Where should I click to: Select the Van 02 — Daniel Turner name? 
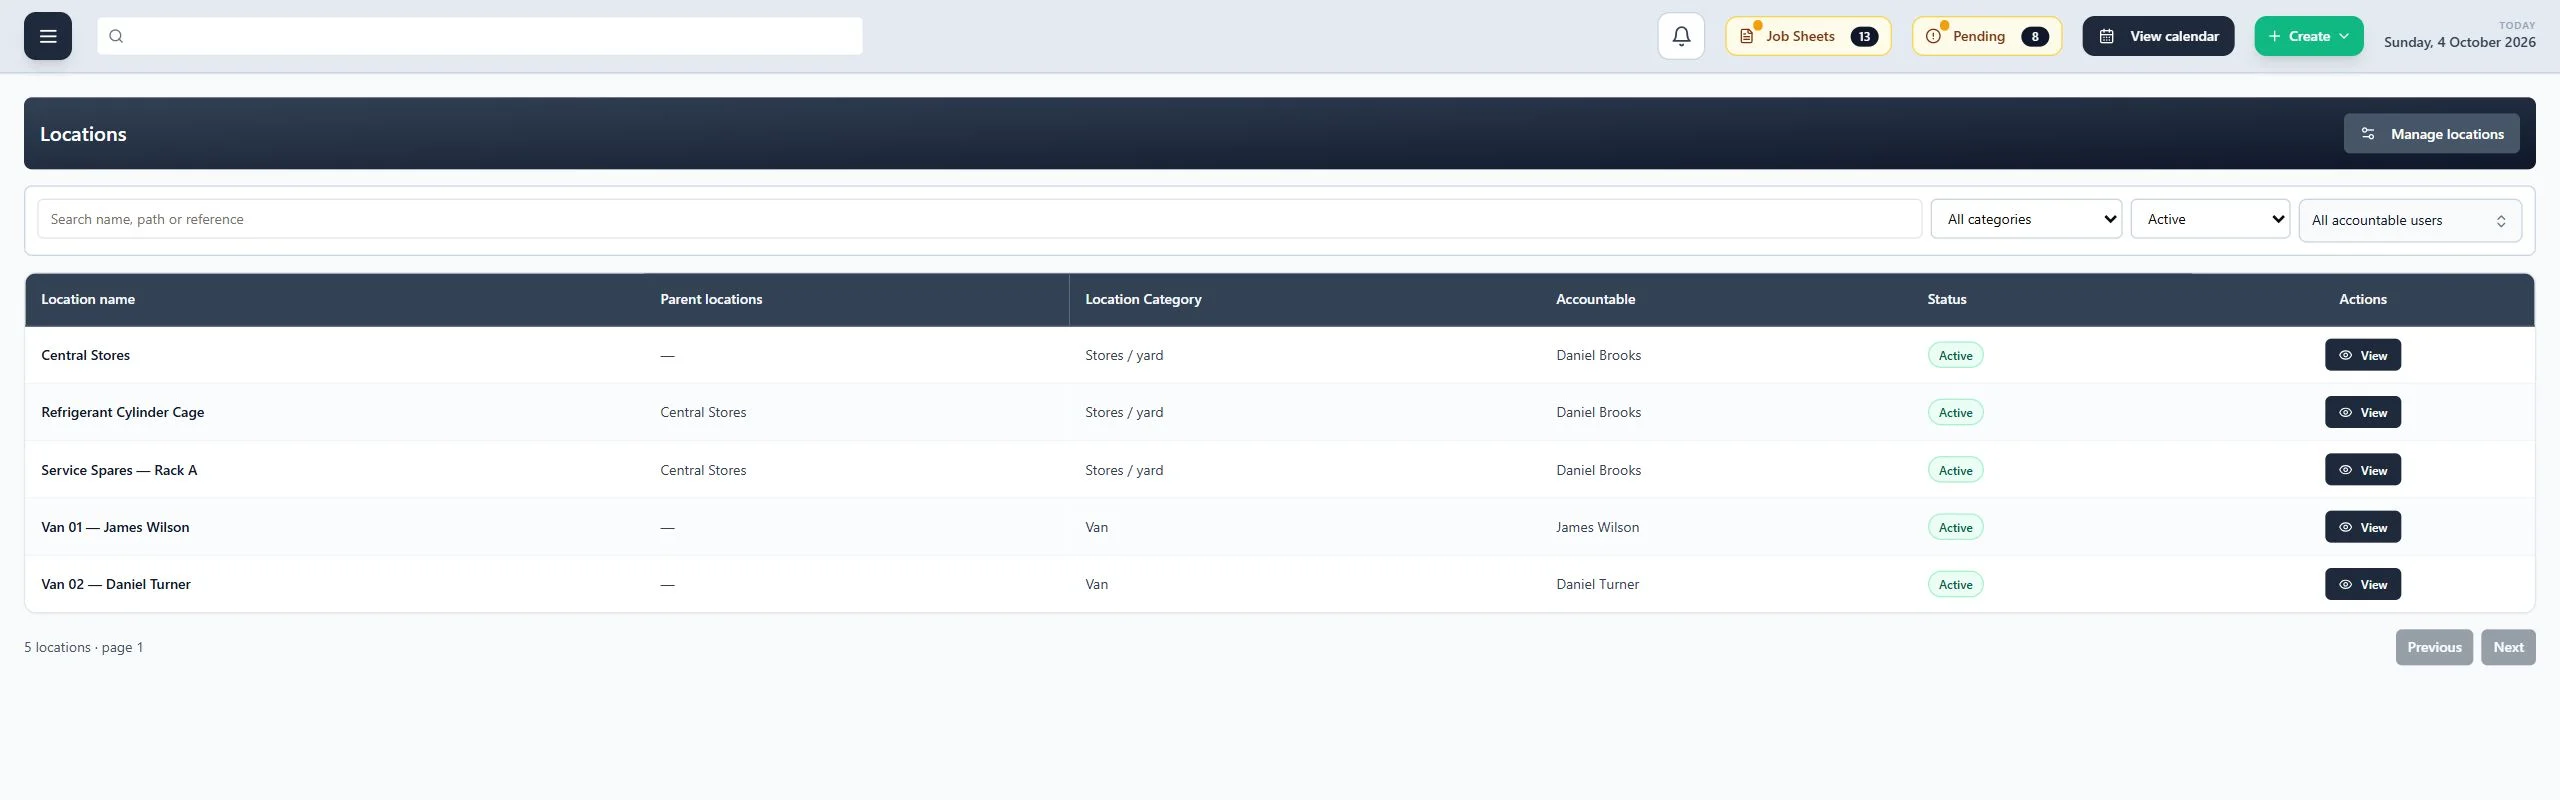pyautogui.click(x=116, y=584)
